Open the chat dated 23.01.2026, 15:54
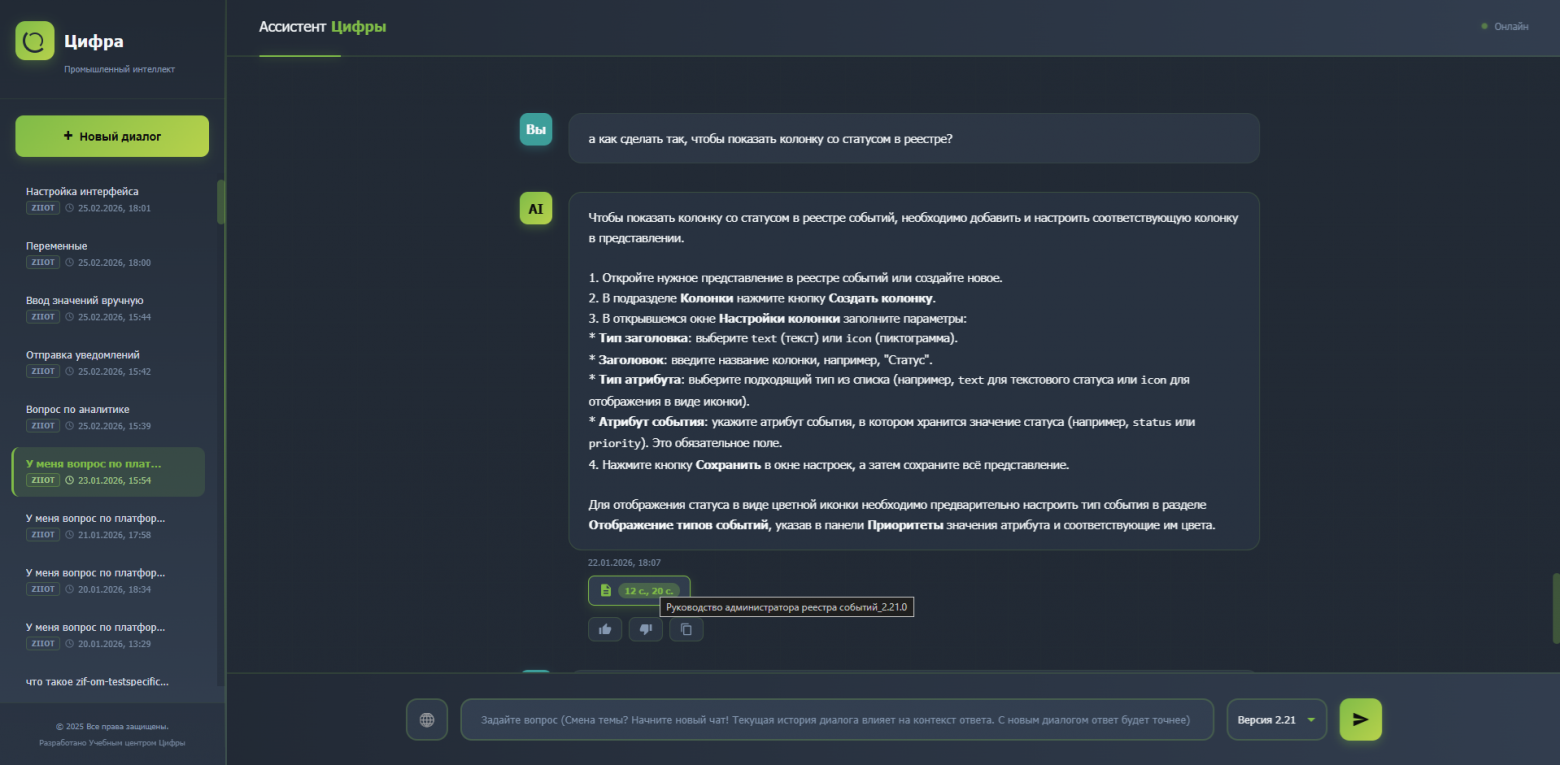This screenshot has width=1560, height=765. [108, 472]
